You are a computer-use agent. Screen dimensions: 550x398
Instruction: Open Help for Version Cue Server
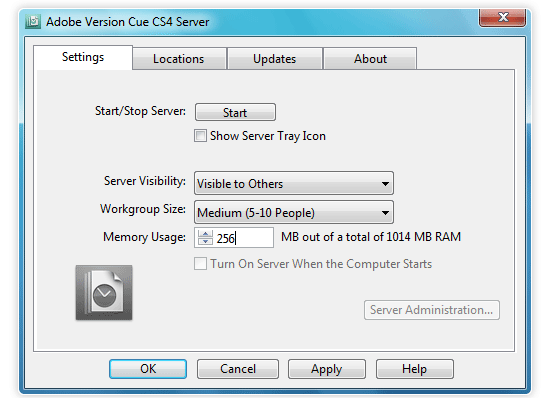coord(415,369)
